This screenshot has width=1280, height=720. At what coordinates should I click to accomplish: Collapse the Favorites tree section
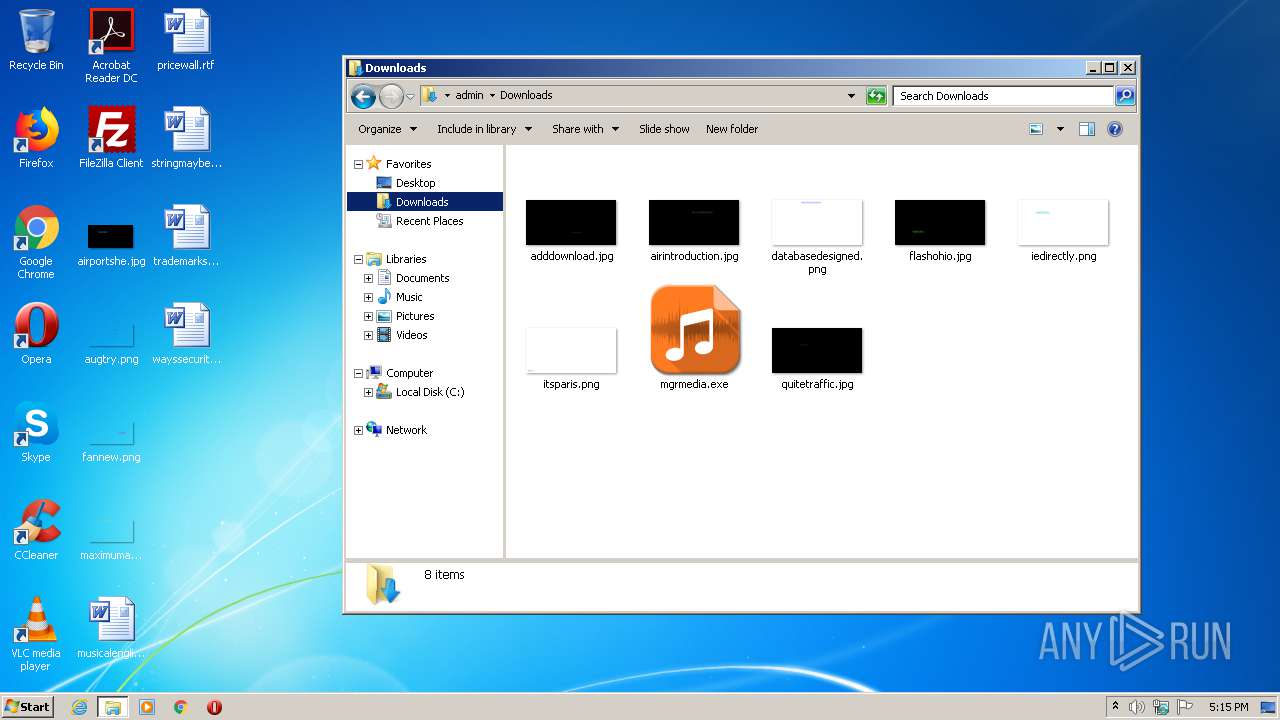click(358, 164)
